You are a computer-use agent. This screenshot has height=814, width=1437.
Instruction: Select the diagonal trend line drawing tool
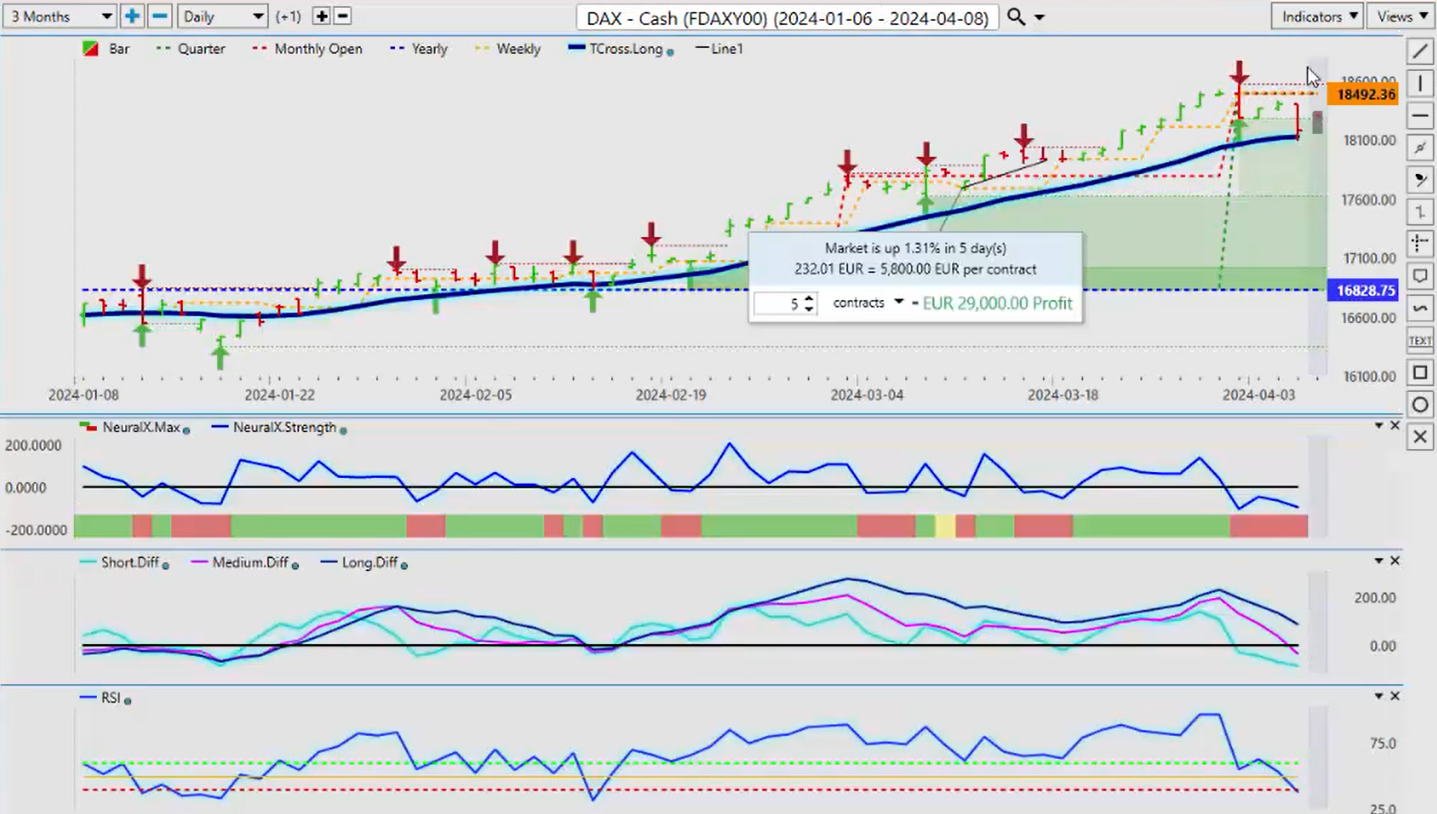(1420, 51)
